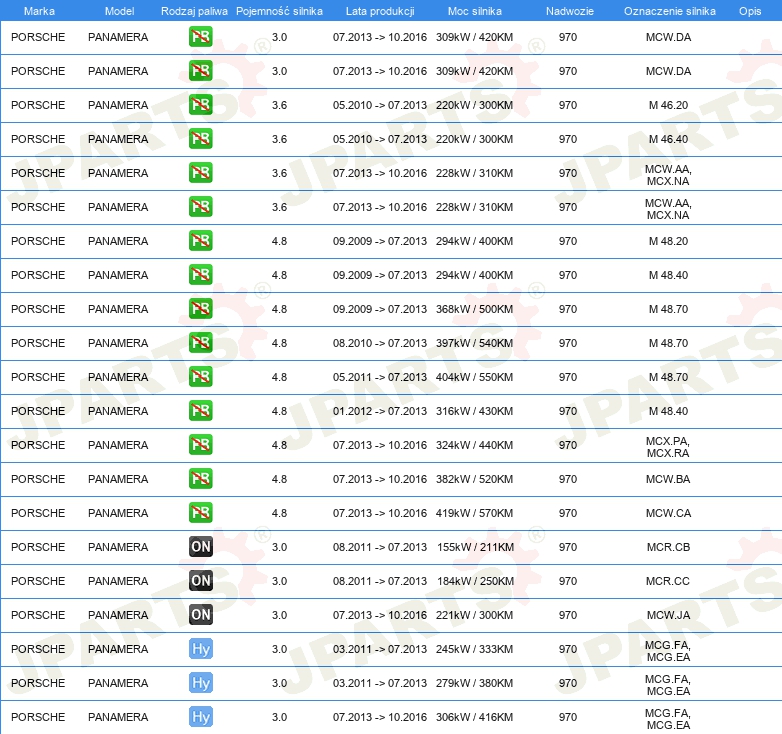Click the Pojemność silnika column header
Image resolution: width=782 pixels, height=734 pixels.
[x=279, y=11]
